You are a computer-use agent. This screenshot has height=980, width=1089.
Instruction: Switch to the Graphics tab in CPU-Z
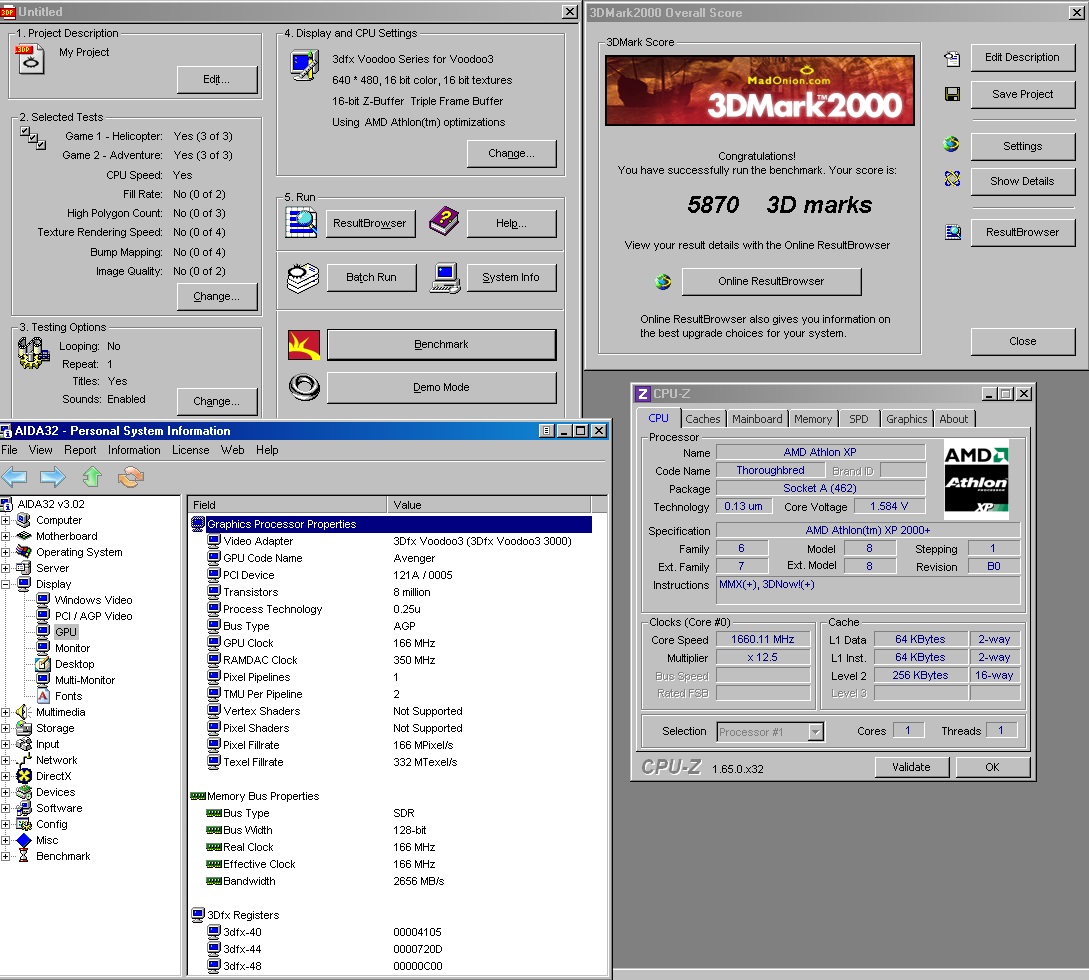pyautogui.click(x=906, y=419)
